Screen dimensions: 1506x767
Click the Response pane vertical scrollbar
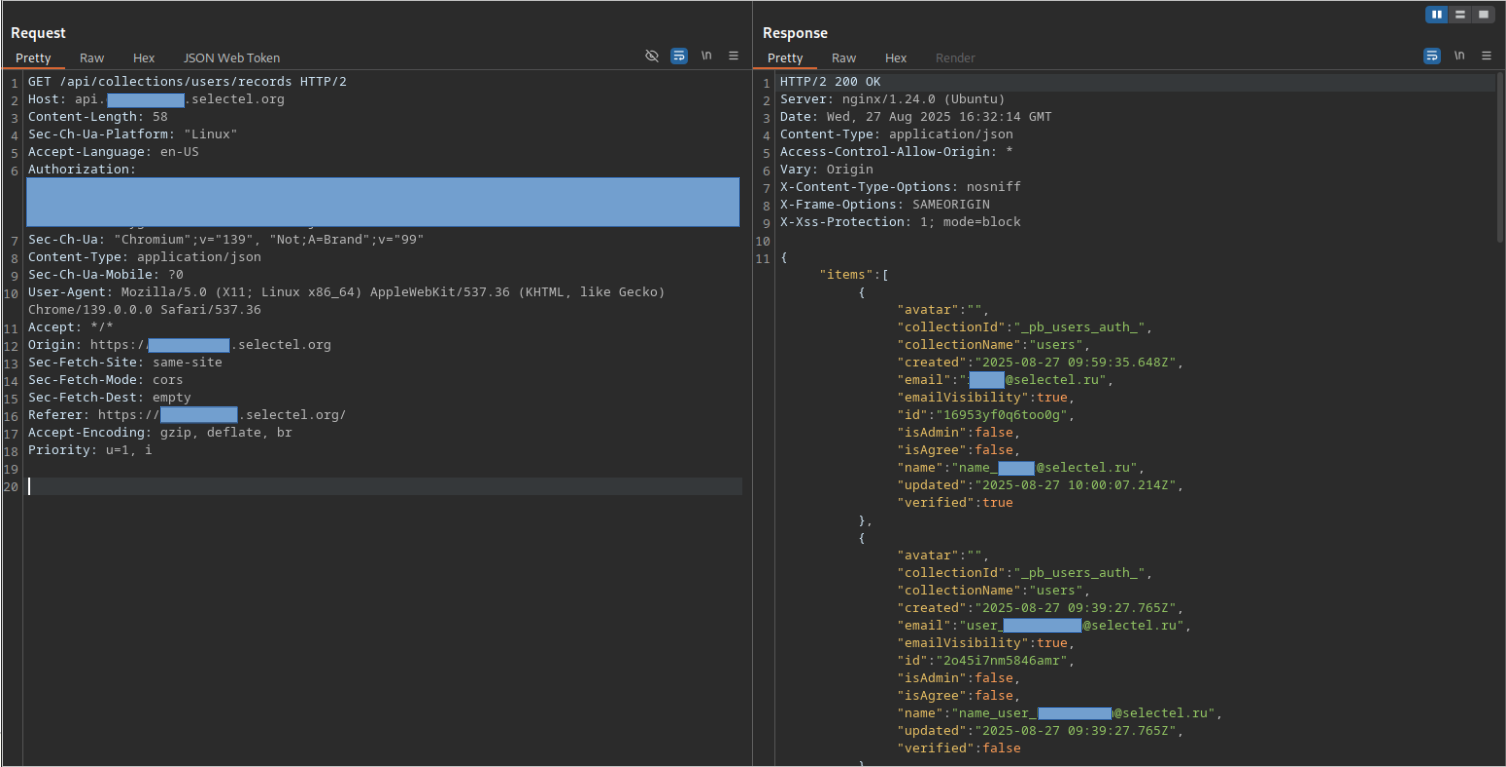tap(1499, 155)
